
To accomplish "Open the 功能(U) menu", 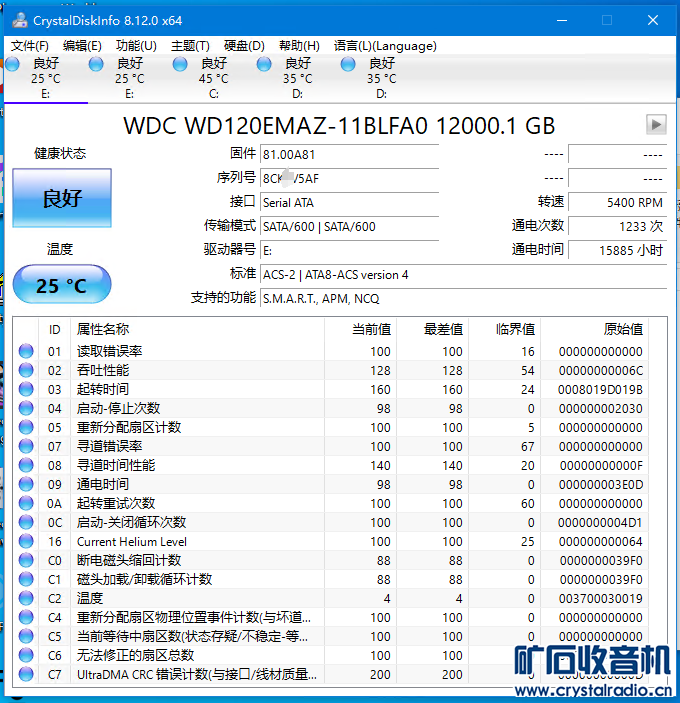I will 136,46.
